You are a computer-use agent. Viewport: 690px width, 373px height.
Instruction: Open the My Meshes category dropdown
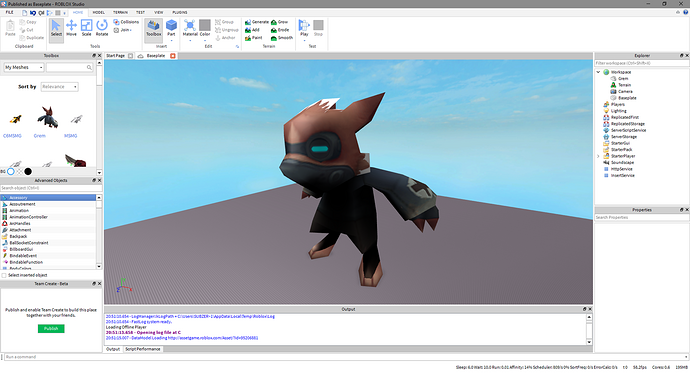(24, 67)
